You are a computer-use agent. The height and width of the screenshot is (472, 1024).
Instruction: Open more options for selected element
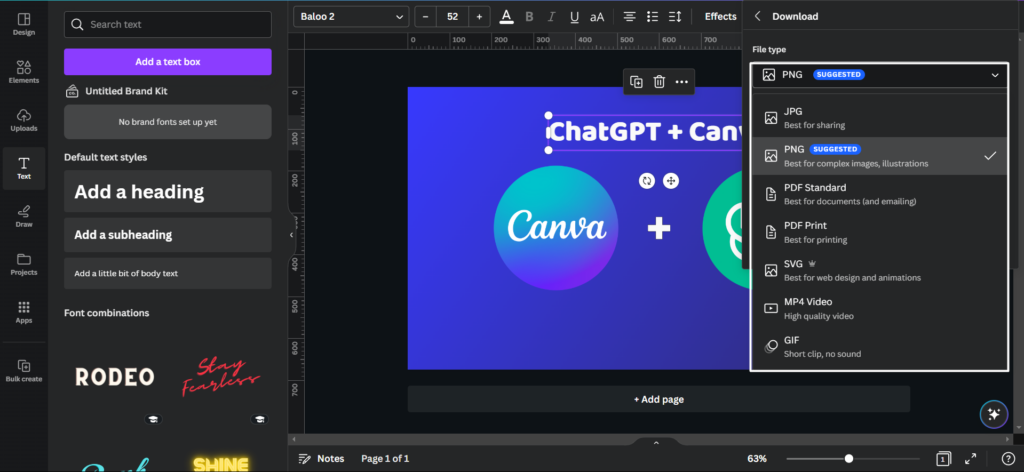pyautogui.click(x=682, y=82)
